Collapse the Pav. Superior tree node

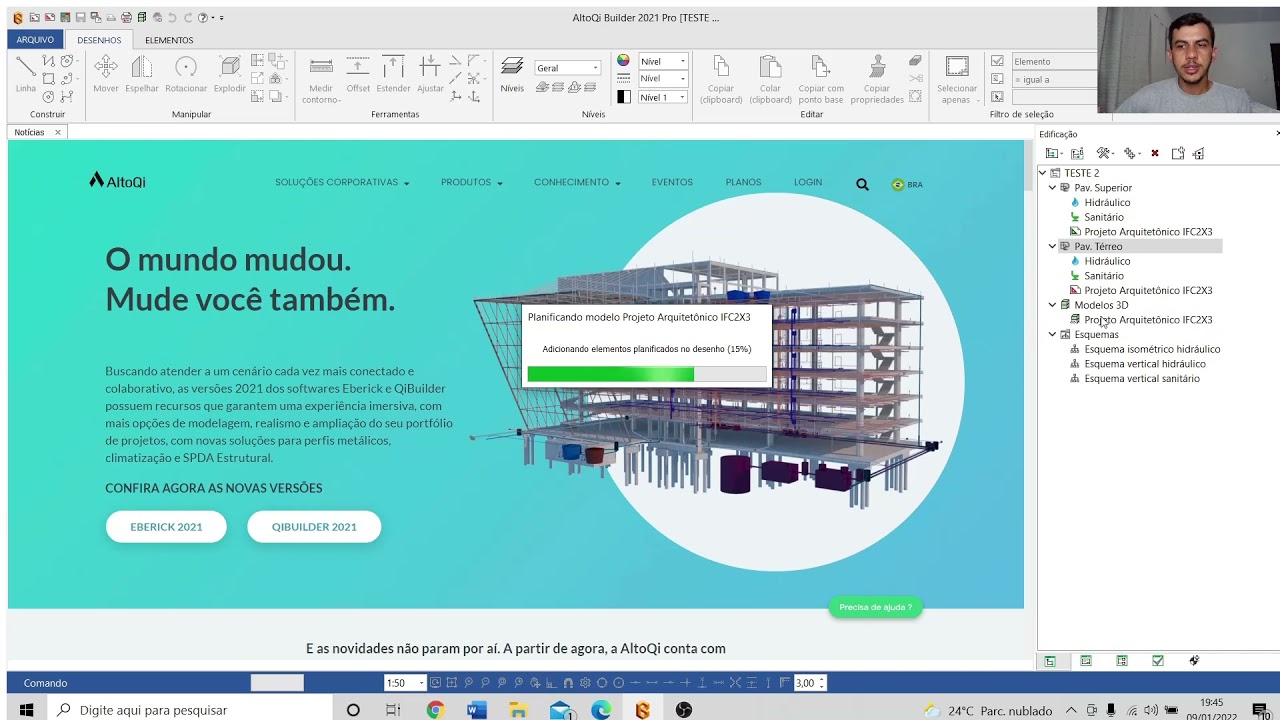click(1052, 188)
